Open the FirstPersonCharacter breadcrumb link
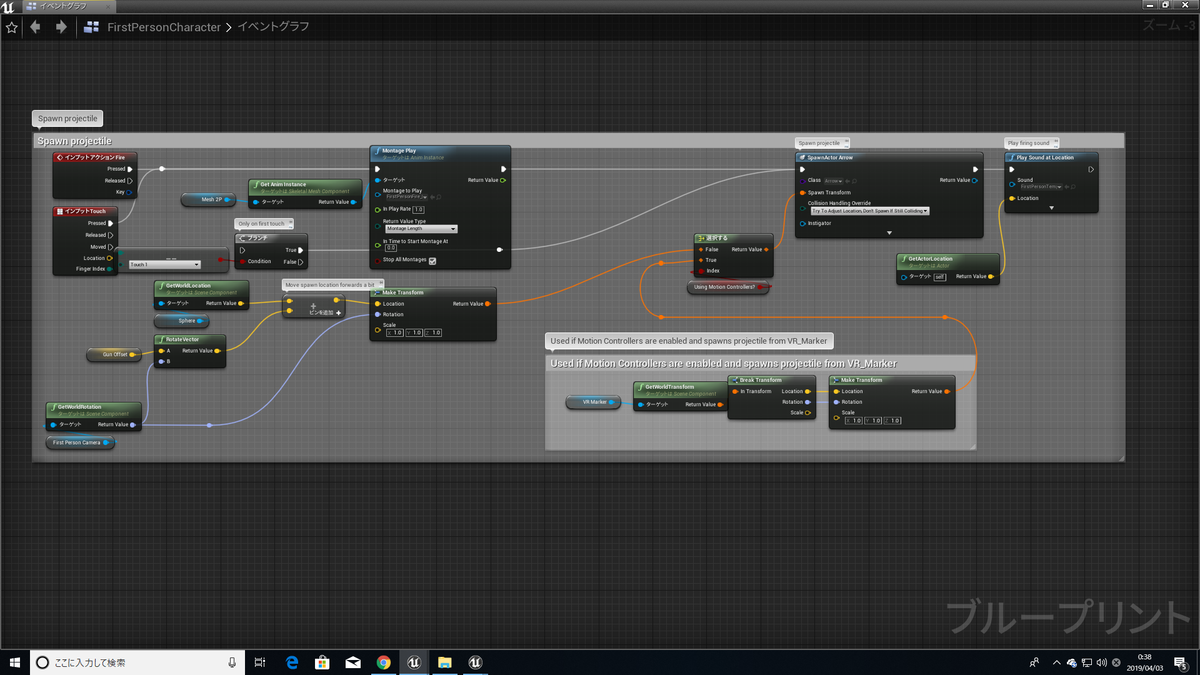 pos(164,27)
